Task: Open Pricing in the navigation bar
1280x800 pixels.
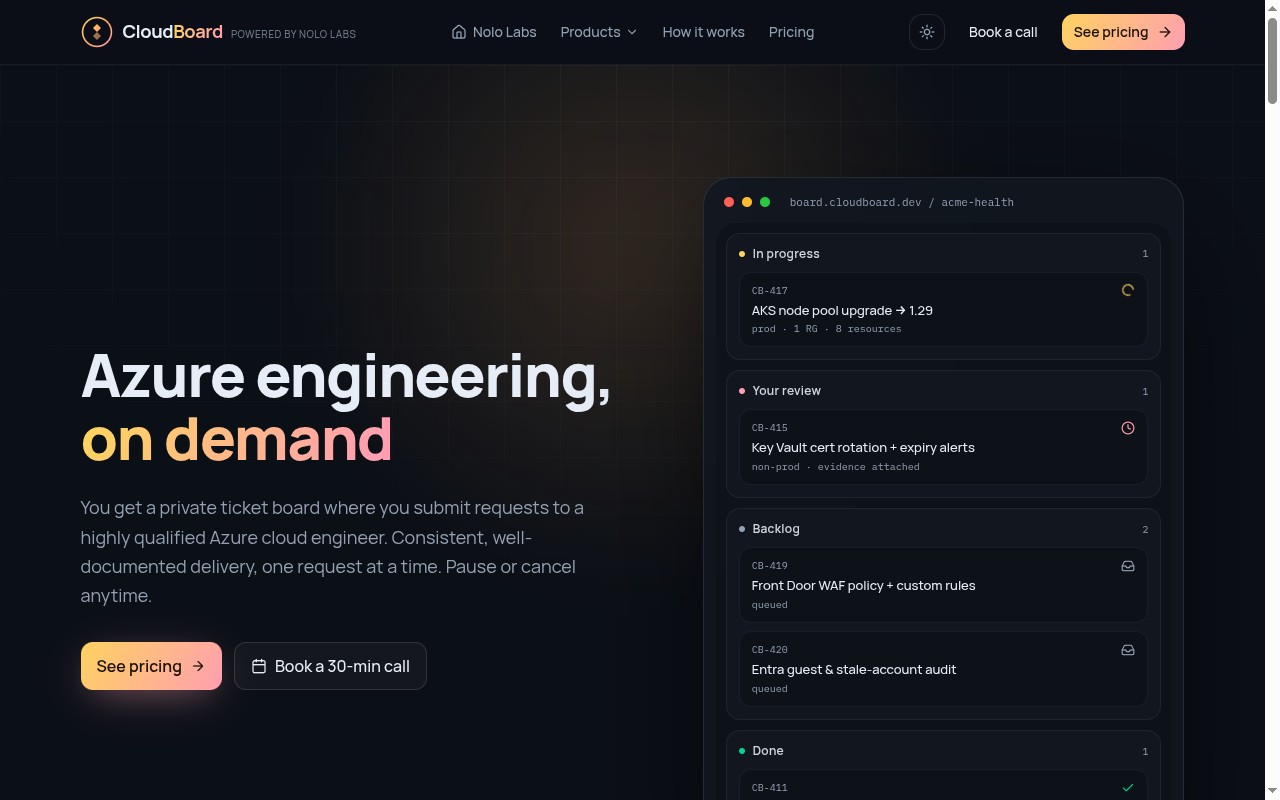Action: point(791,32)
